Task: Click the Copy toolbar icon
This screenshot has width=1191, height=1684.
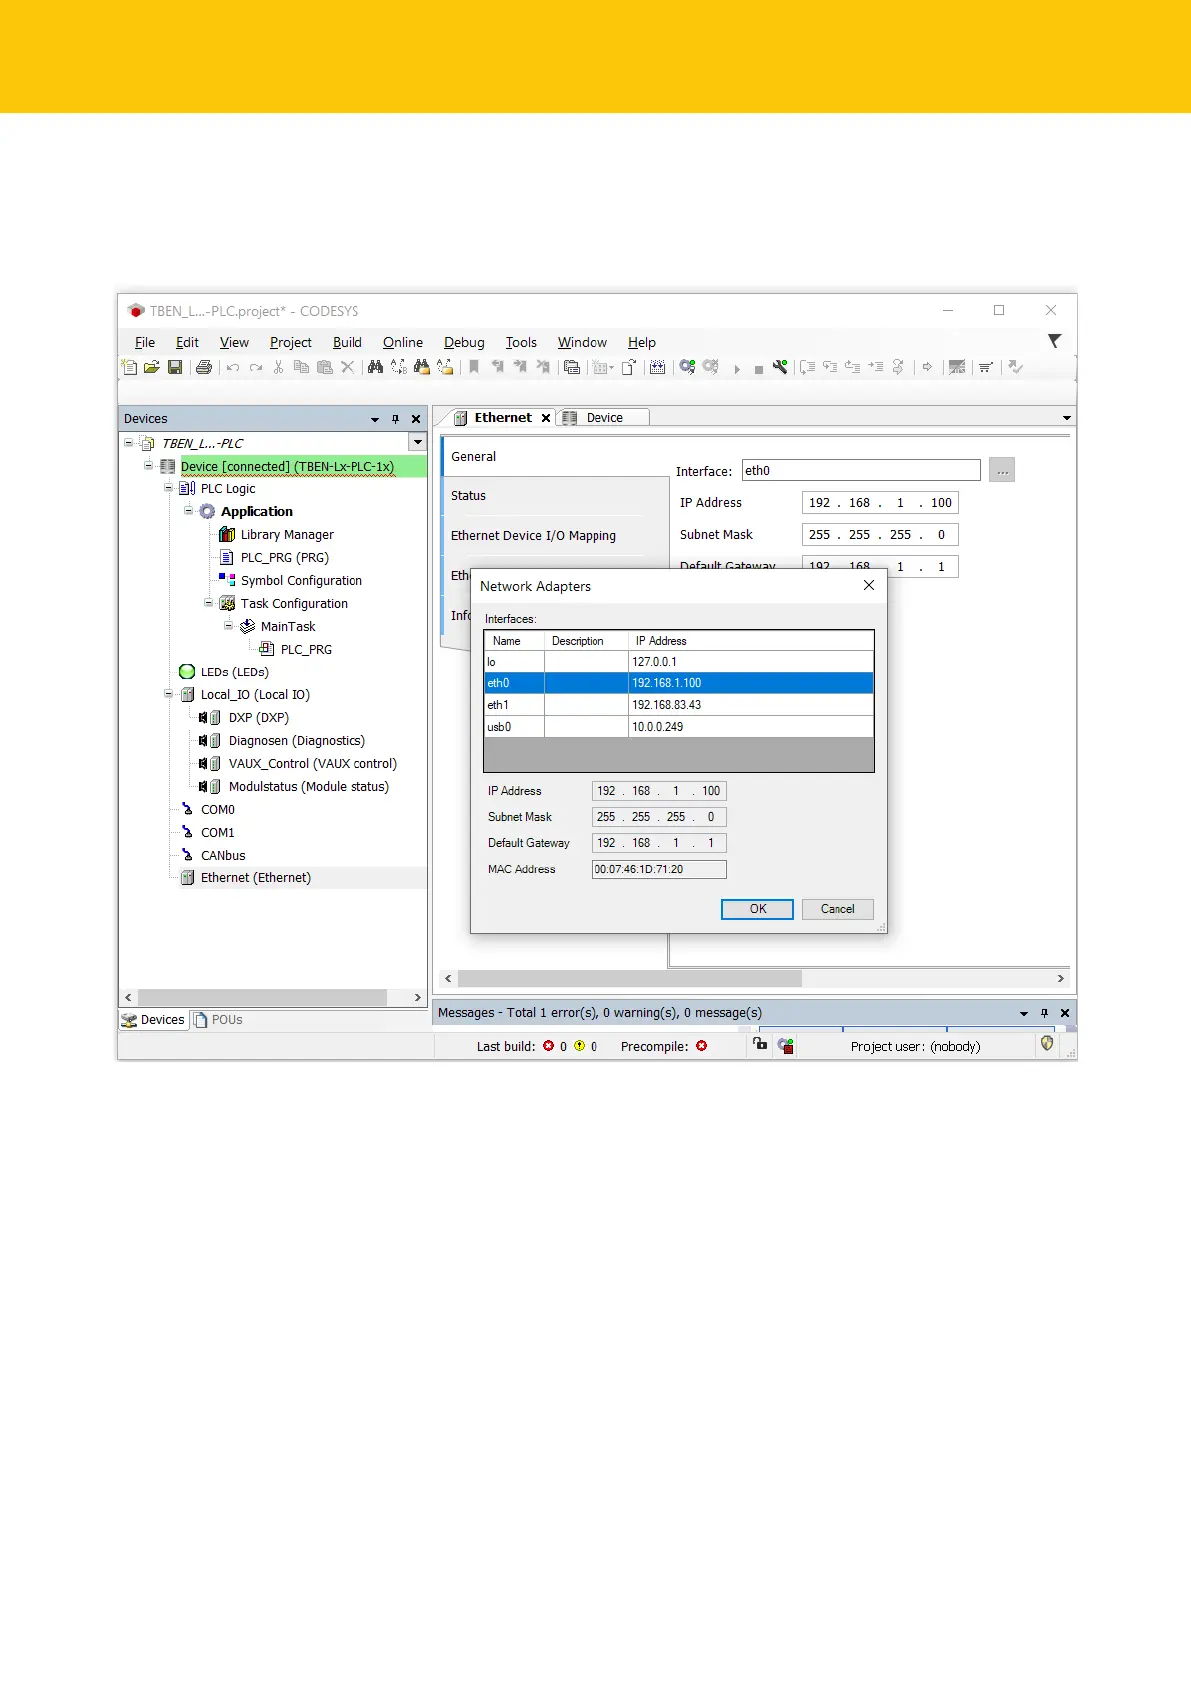Action: coord(301,367)
